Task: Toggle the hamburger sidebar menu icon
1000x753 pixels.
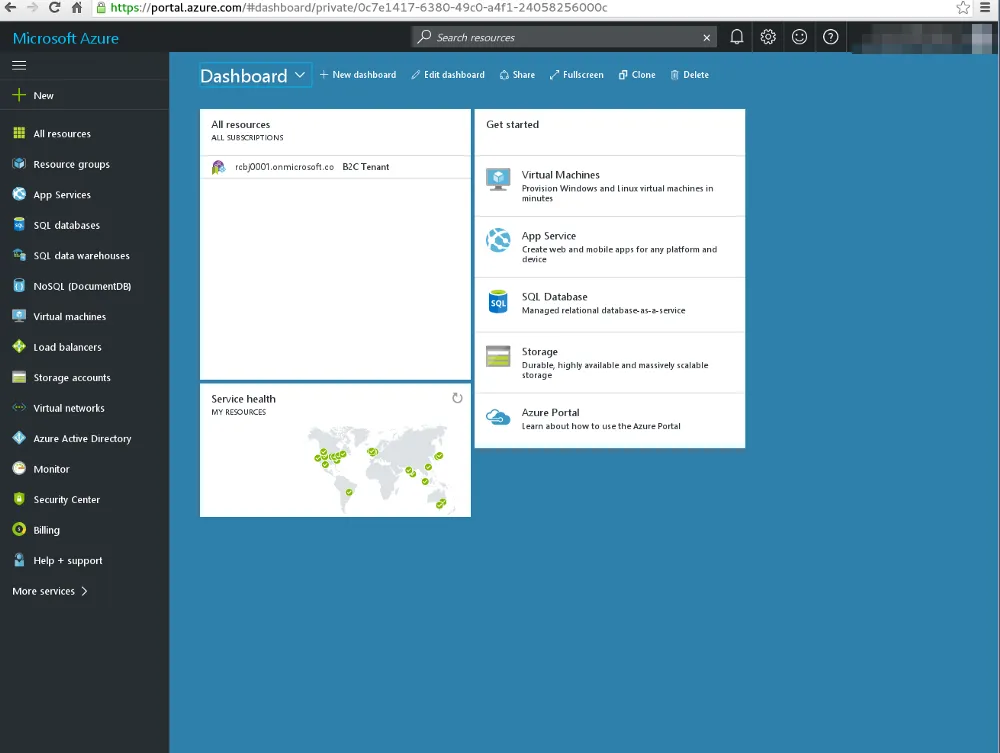Action: pyautogui.click(x=19, y=65)
